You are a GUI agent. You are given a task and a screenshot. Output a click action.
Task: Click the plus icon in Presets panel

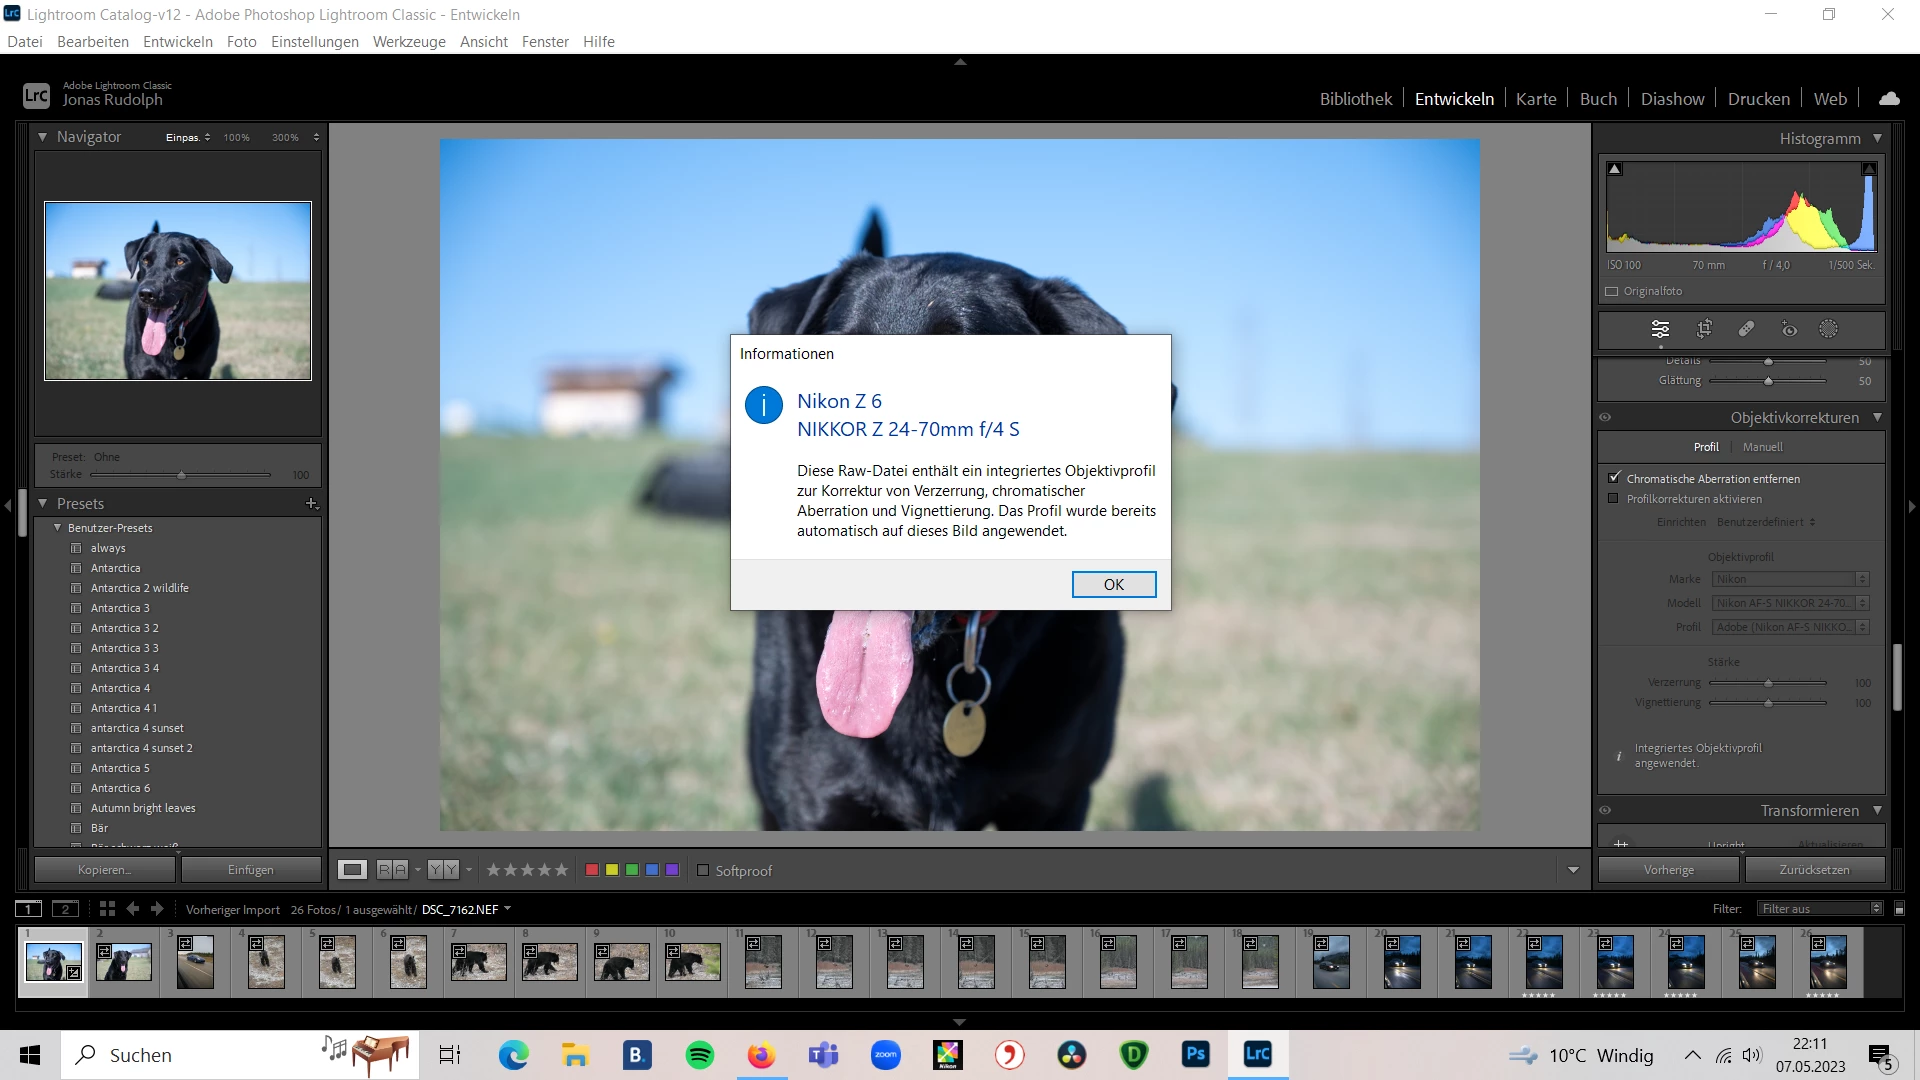coord(311,504)
